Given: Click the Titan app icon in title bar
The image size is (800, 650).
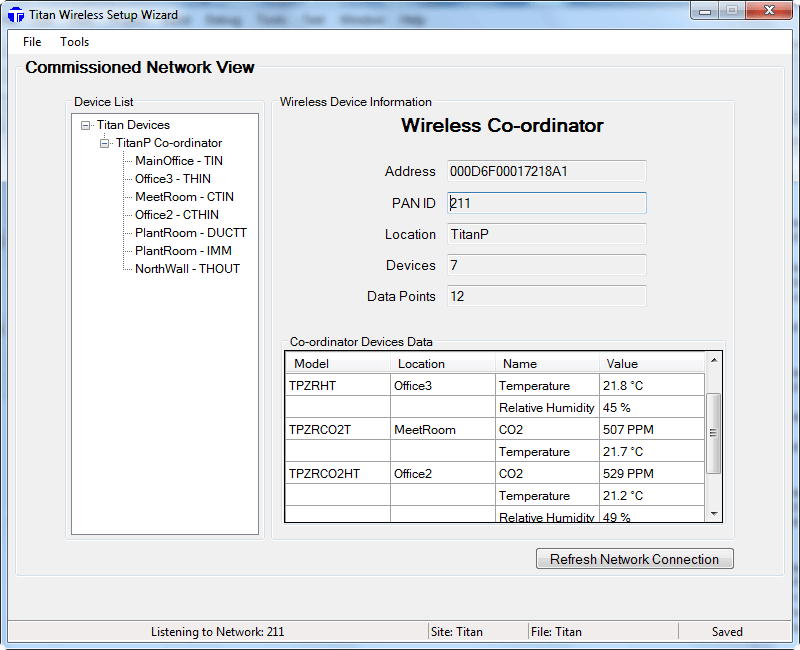Looking at the screenshot, I should pos(16,15).
